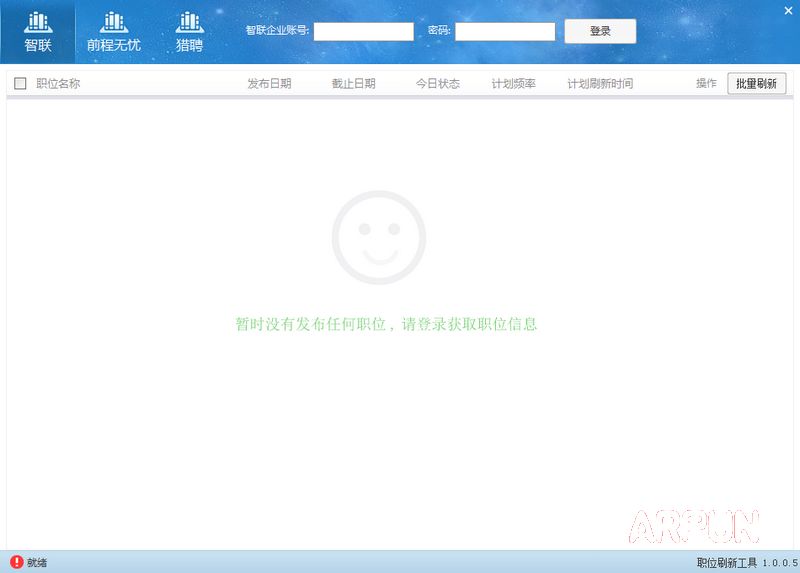Click the red alert status icon
This screenshot has height=573, width=800.
16,562
